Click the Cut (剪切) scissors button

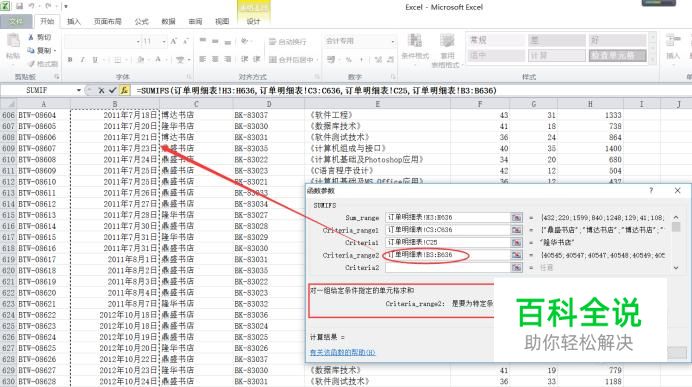[40, 38]
